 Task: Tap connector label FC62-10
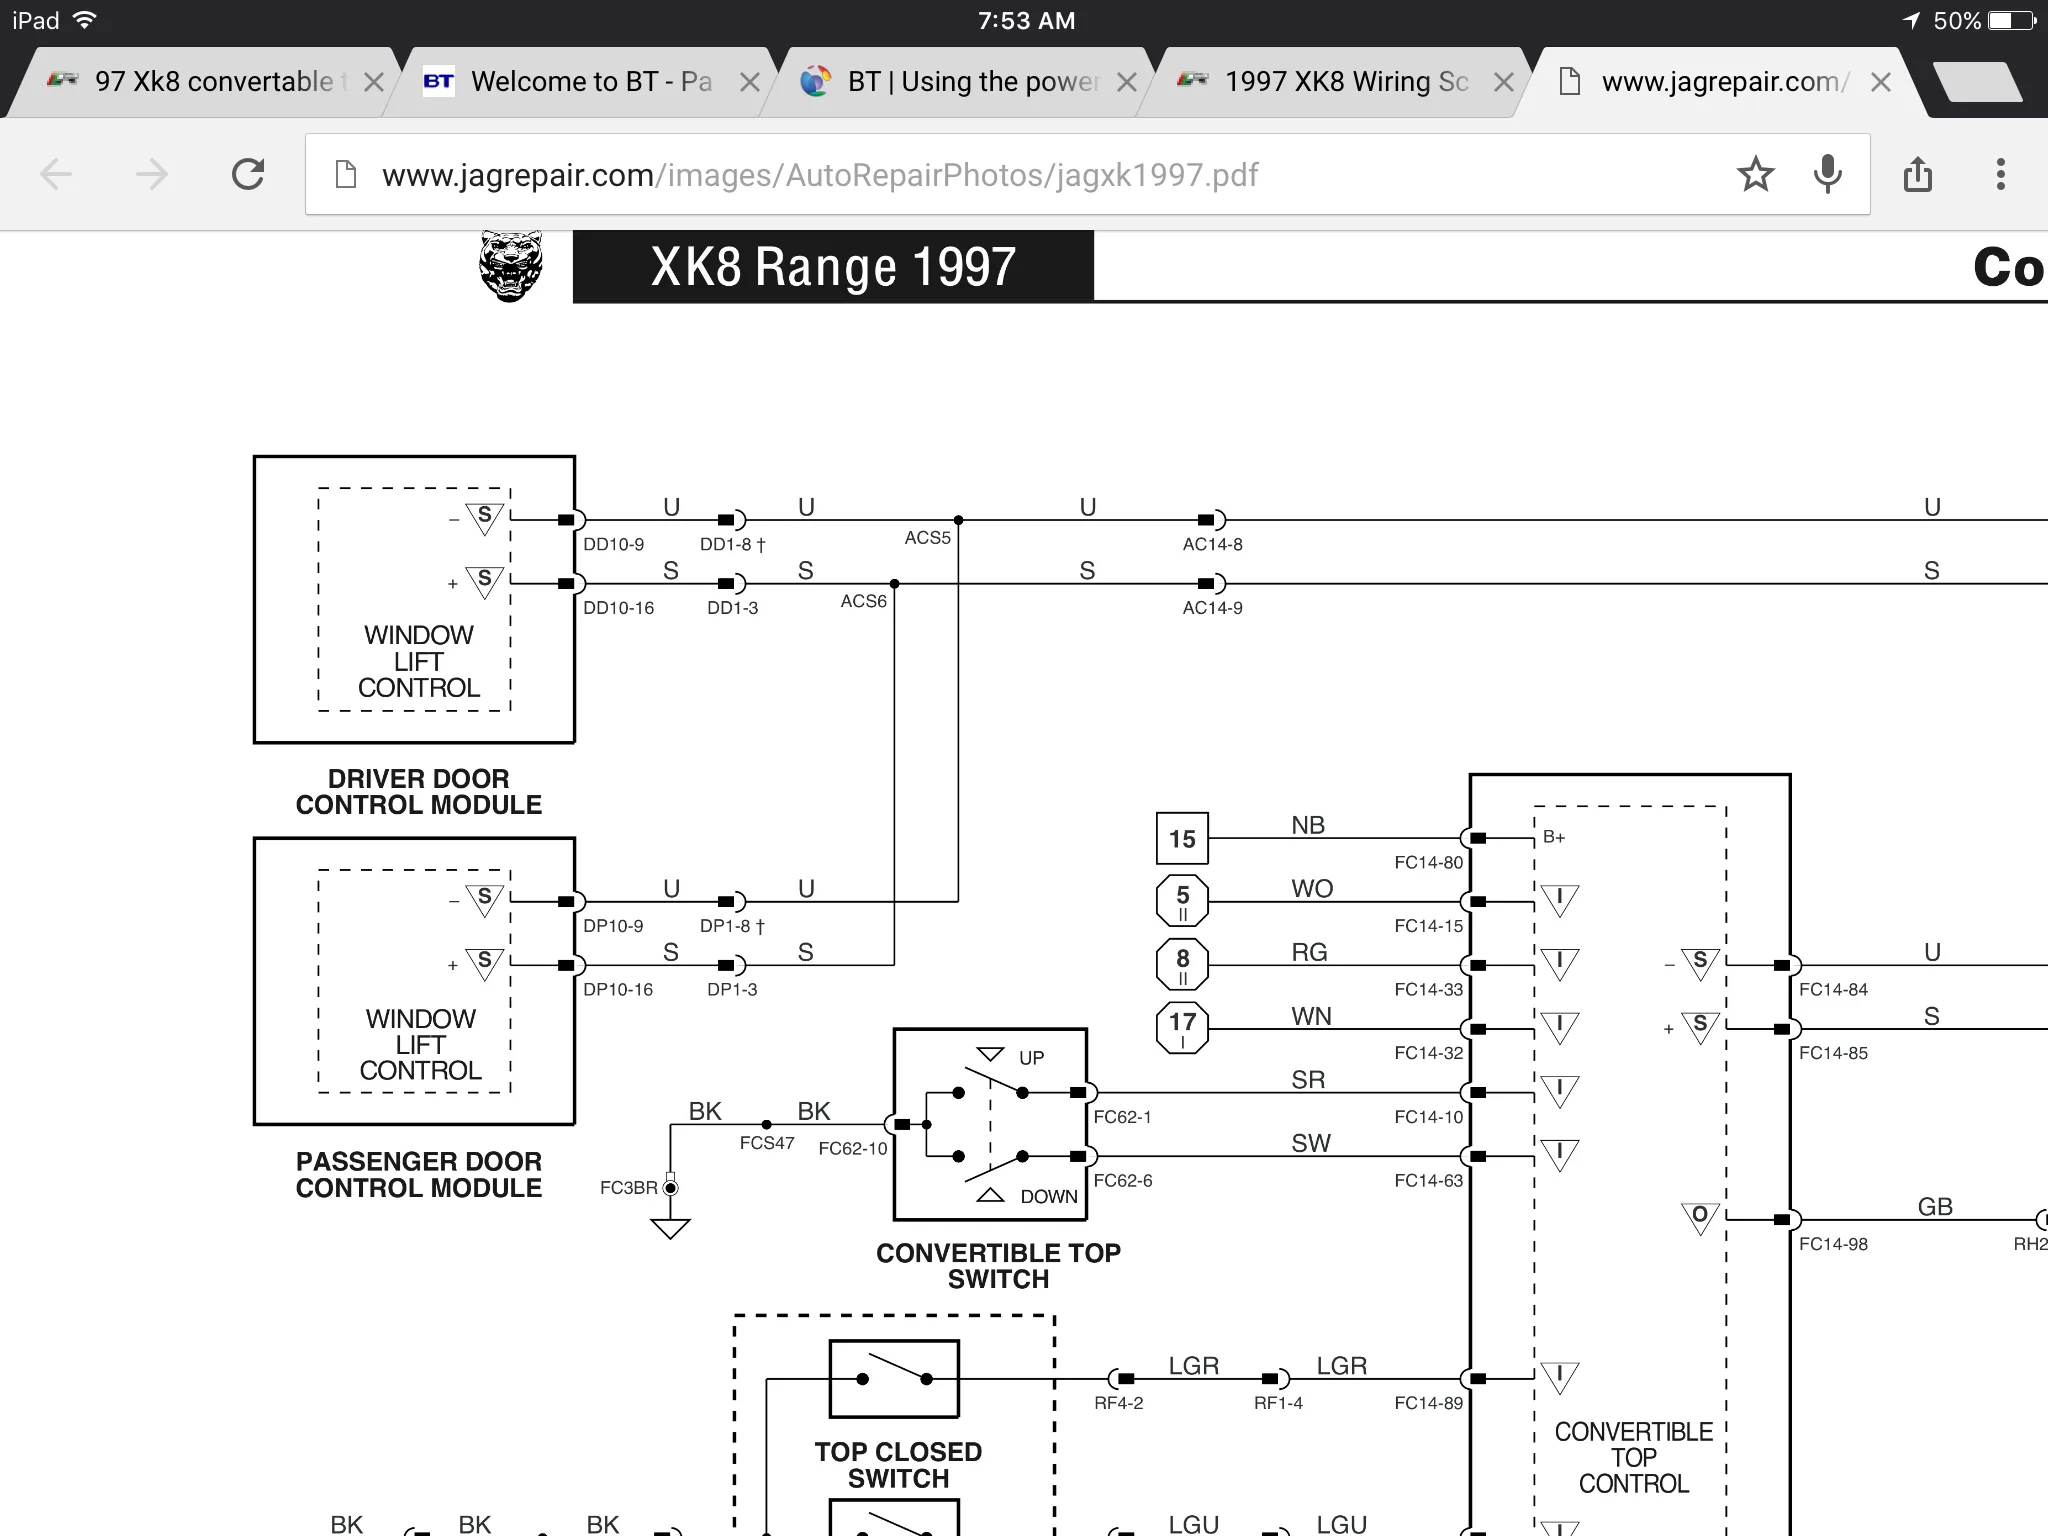pyautogui.click(x=853, y=1149)
